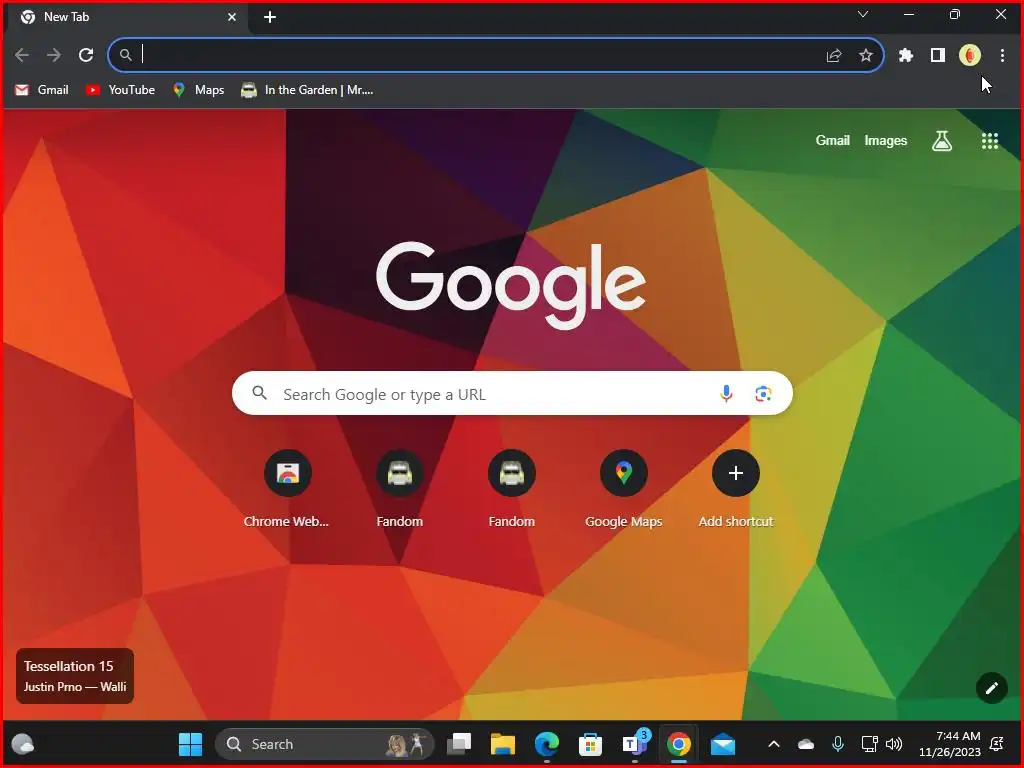Open Microsoft Teams on the taskbar

point(635,744)
